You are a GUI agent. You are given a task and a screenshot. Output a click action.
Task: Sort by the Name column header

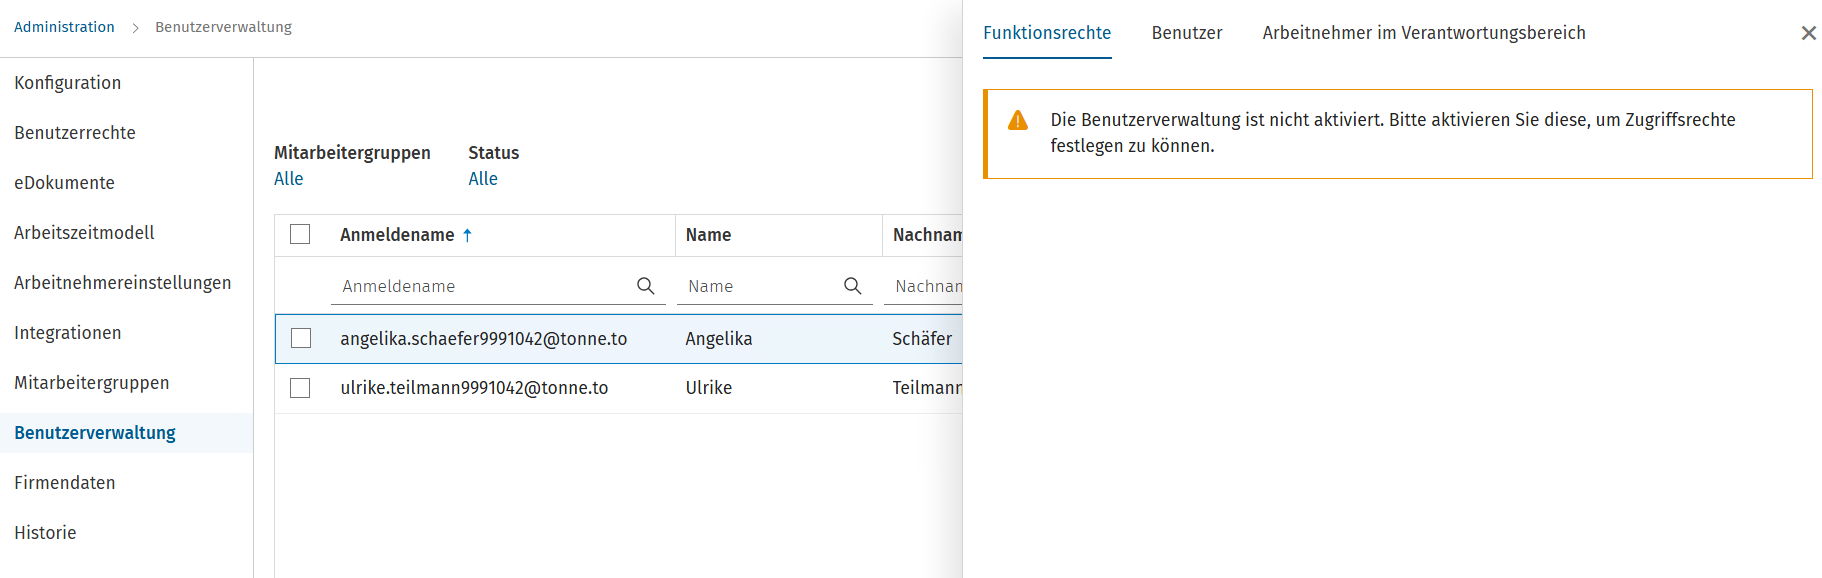708,235
